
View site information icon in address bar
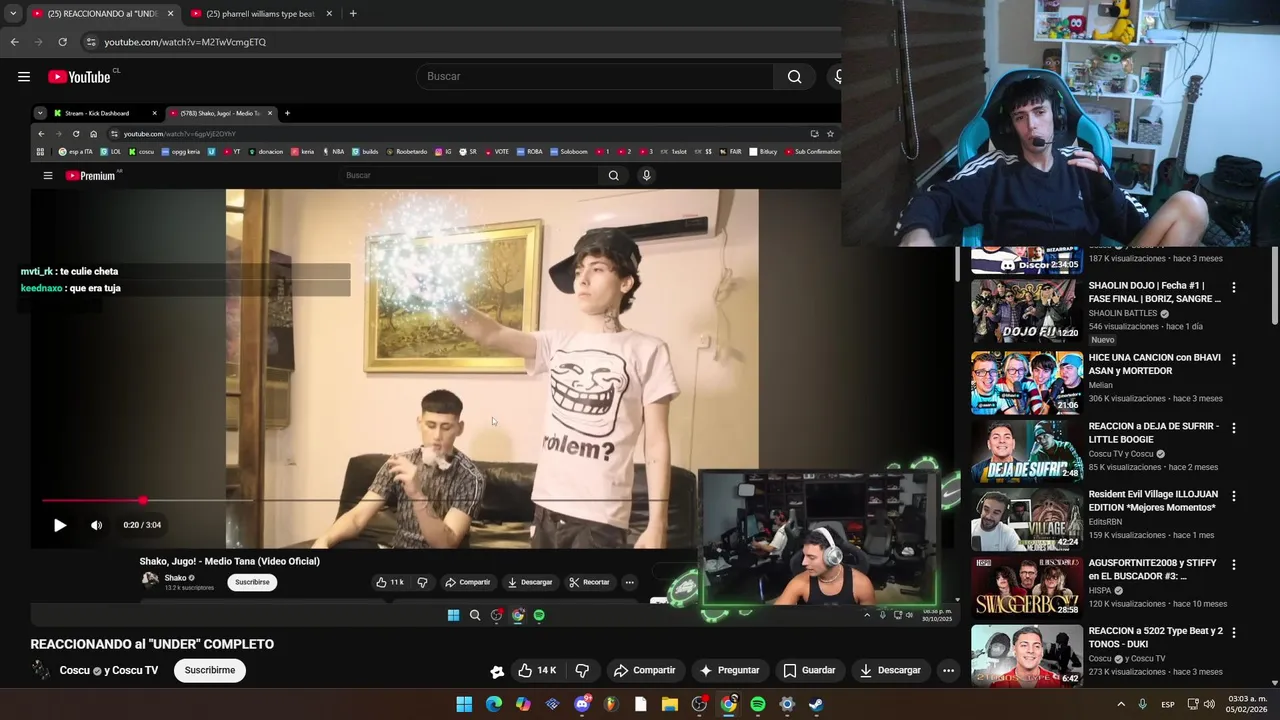coord(91,42)
